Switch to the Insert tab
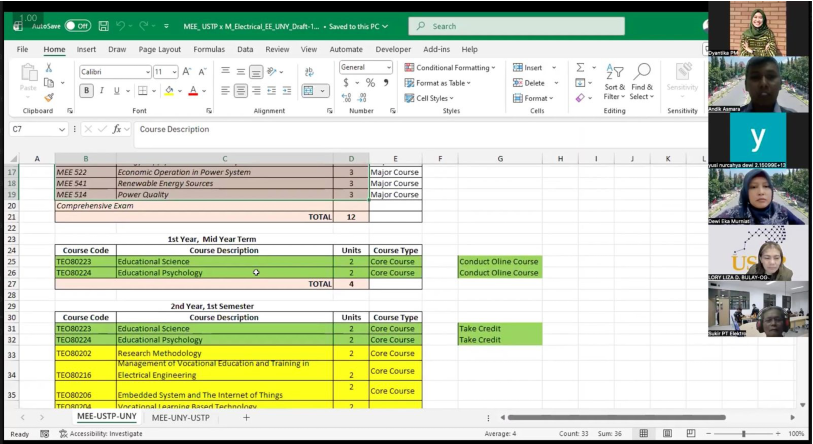Image resolution: width=813 pixels, height=444 pixels. click(x=86, y=49)
